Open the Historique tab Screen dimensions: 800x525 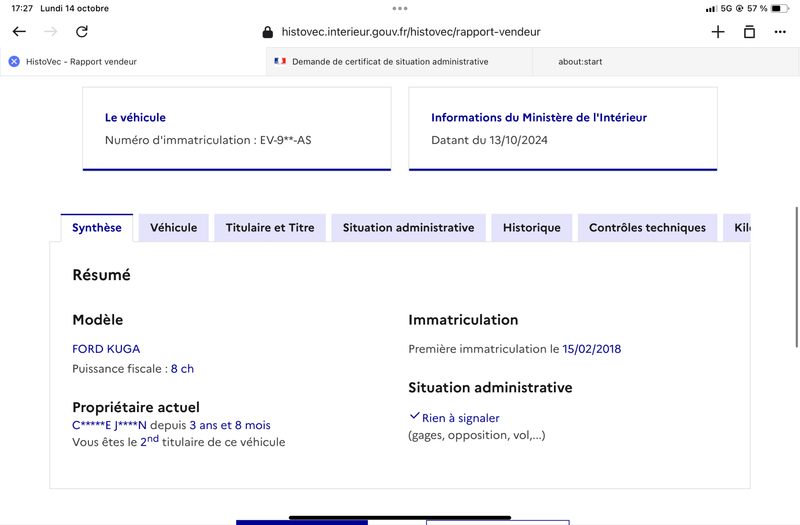click(x=532, y=228)
